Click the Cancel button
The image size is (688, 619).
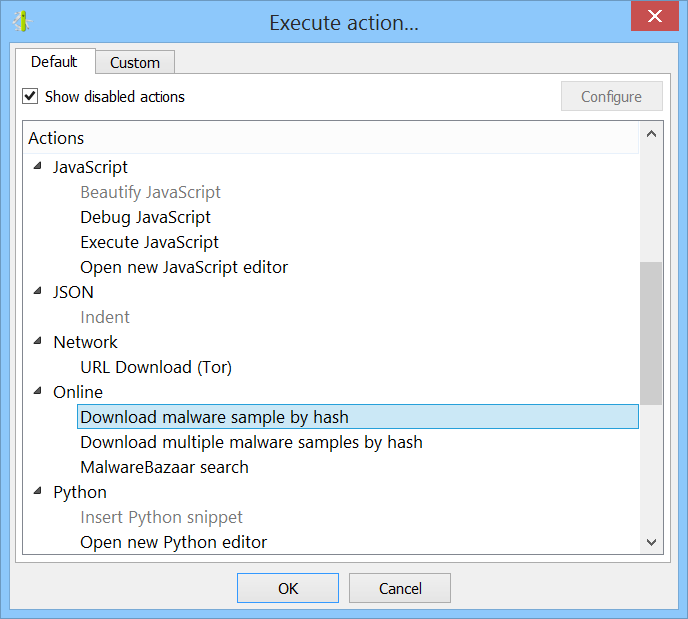(x=400, y=588)
